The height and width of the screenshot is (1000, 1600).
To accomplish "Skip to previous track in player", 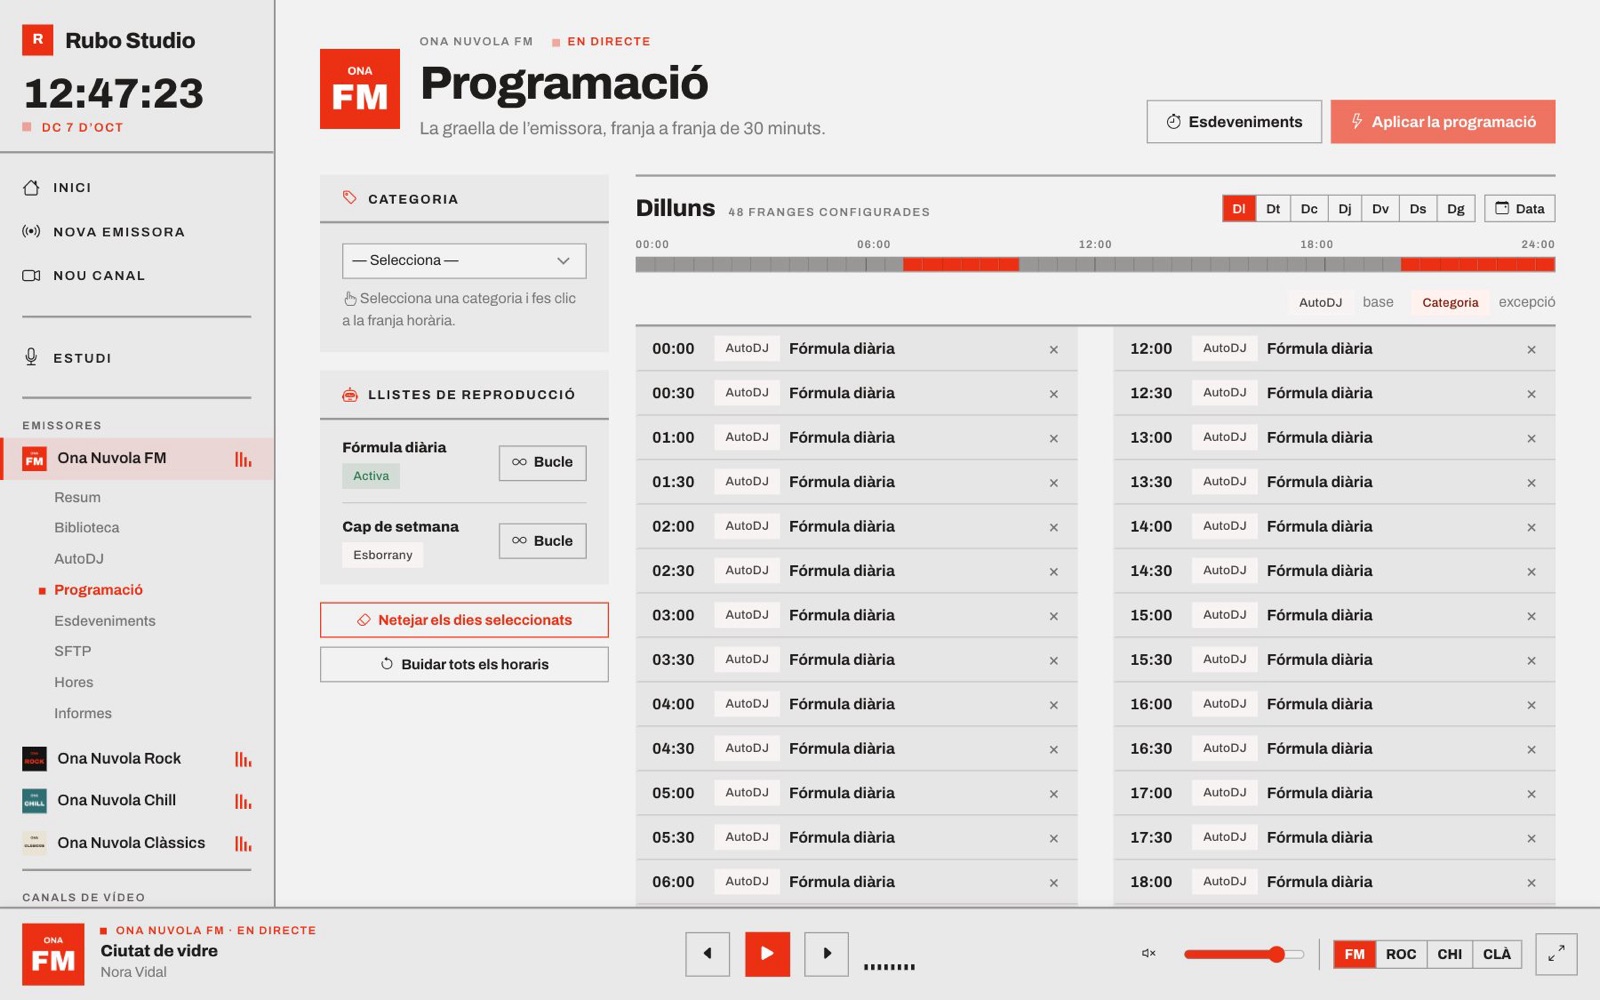I will coord(707,954).
